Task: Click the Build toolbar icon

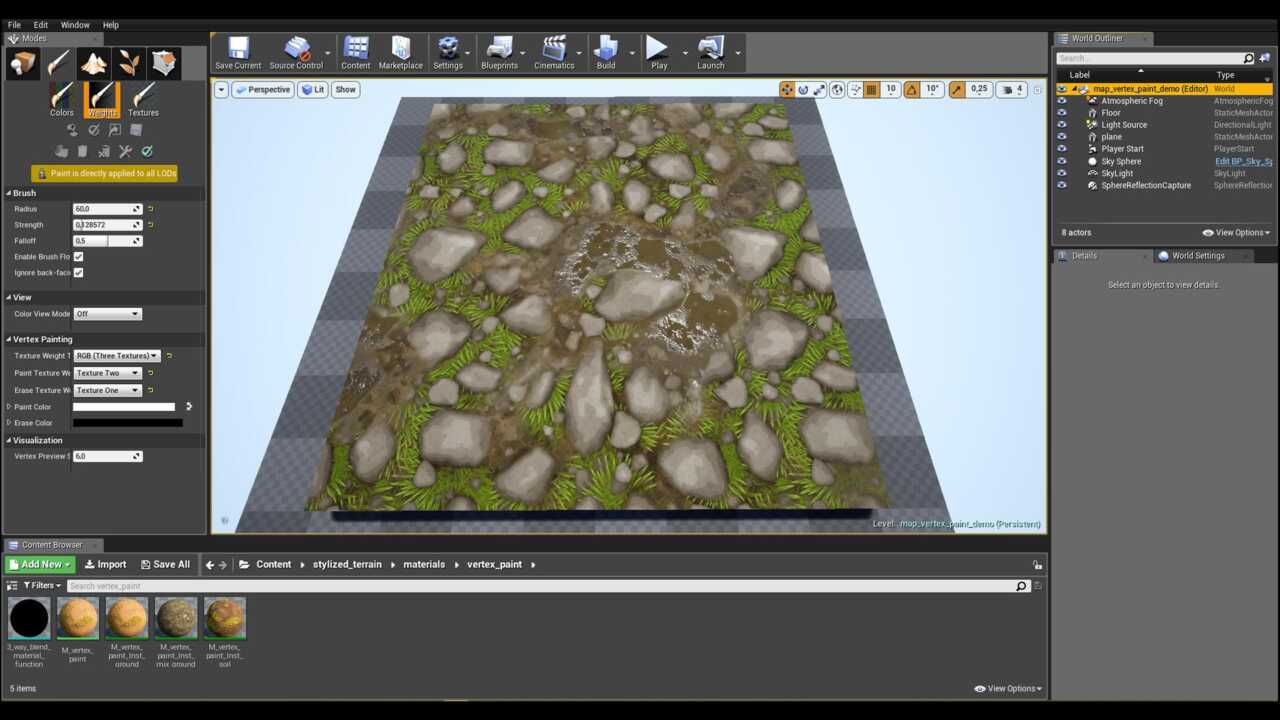Action: 606,53
